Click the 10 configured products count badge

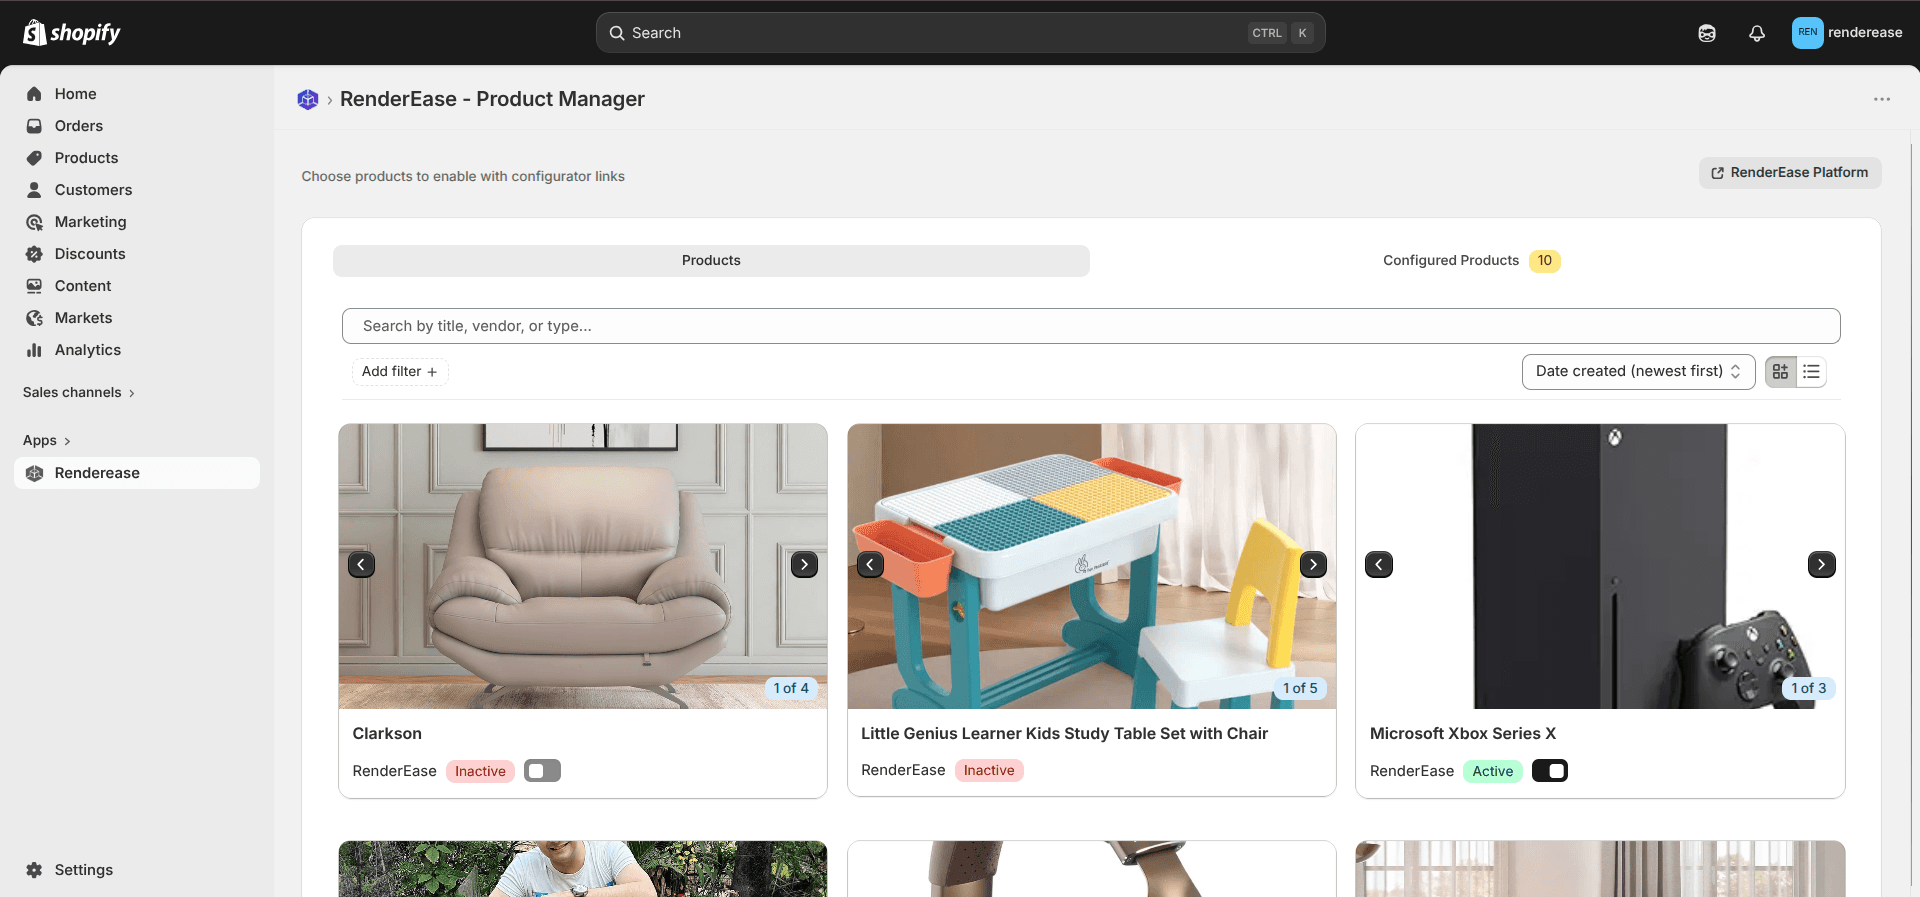click(x=1545, y=261)
